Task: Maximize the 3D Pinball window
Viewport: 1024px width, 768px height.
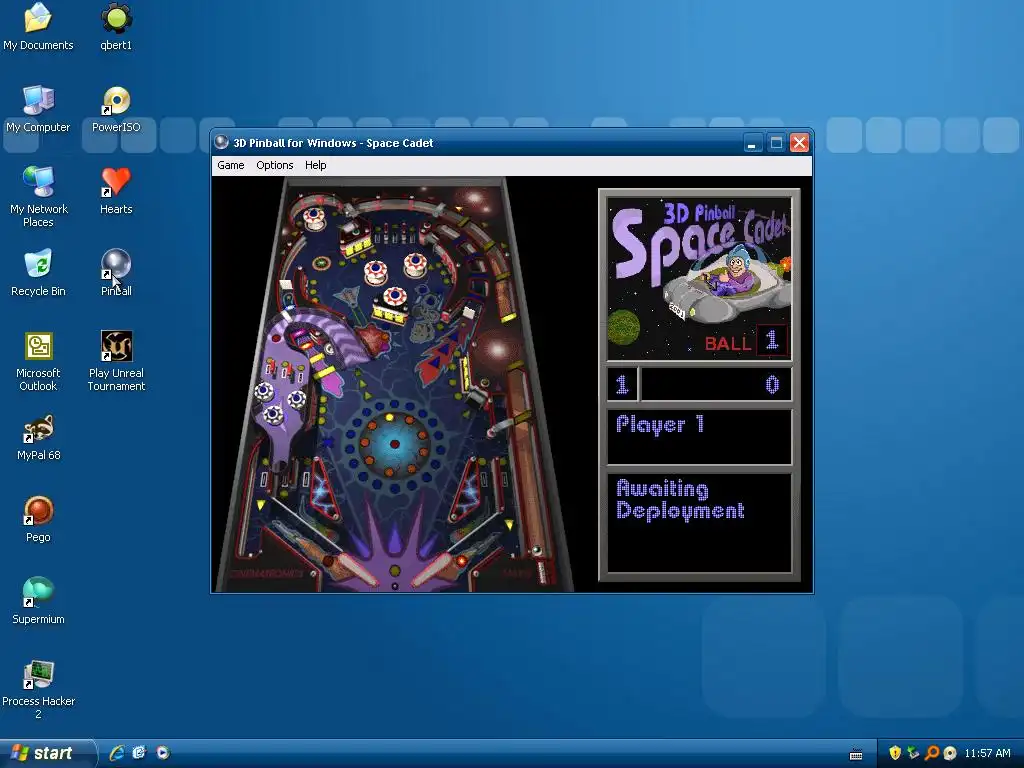Action: [x=776, y=142]
